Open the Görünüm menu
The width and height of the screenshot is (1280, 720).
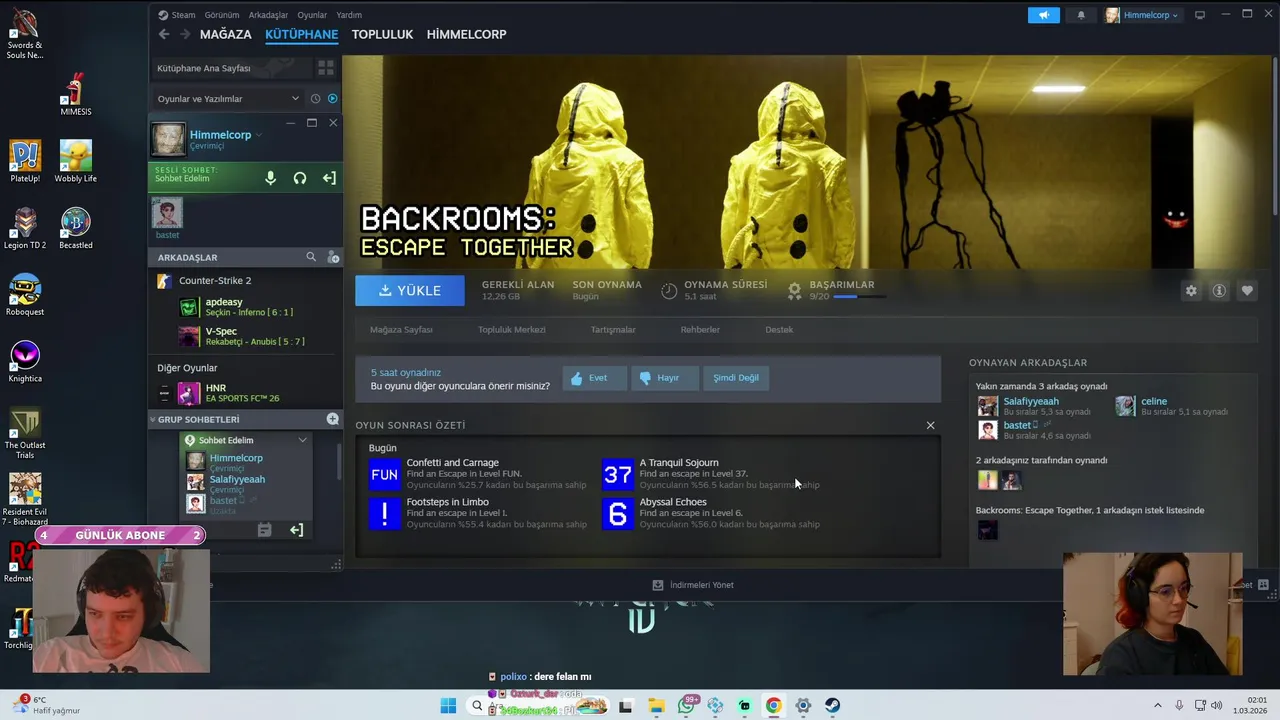coord(222,15)
